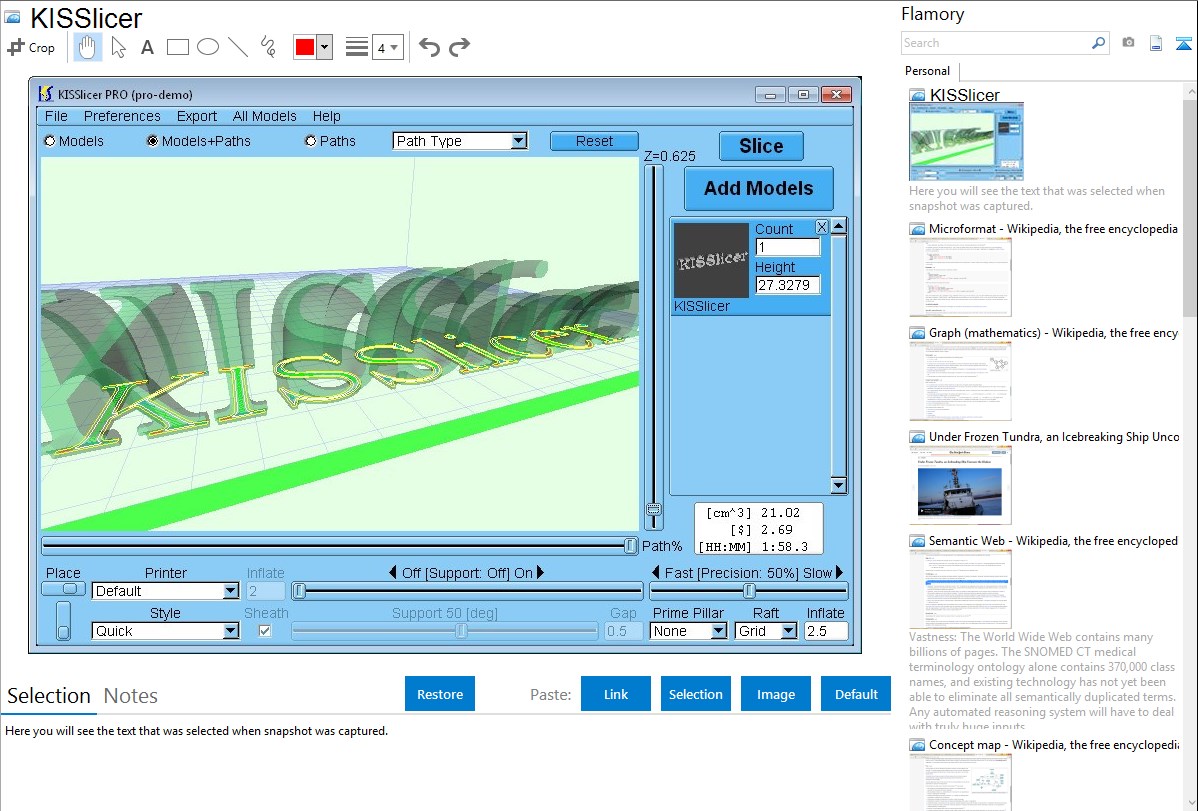Screen dimensions: 1198x811
Task: Select the Models radio button
Action: (50, 141)
